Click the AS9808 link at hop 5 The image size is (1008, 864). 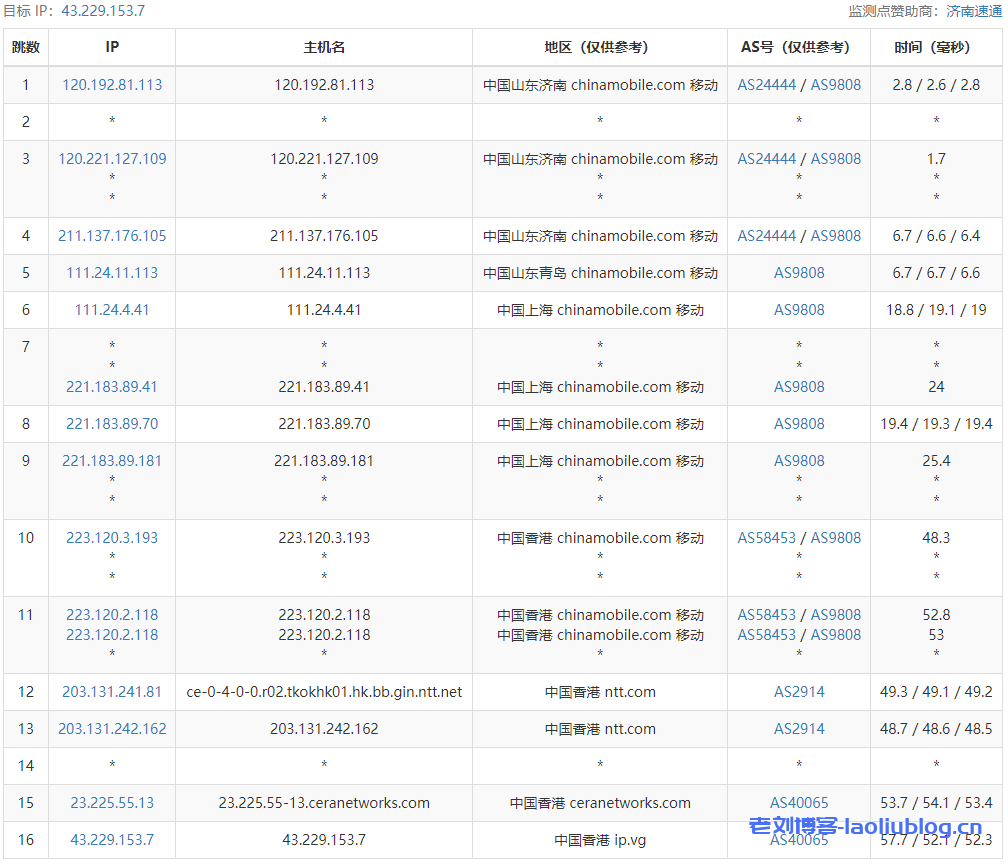pos(798,273)
